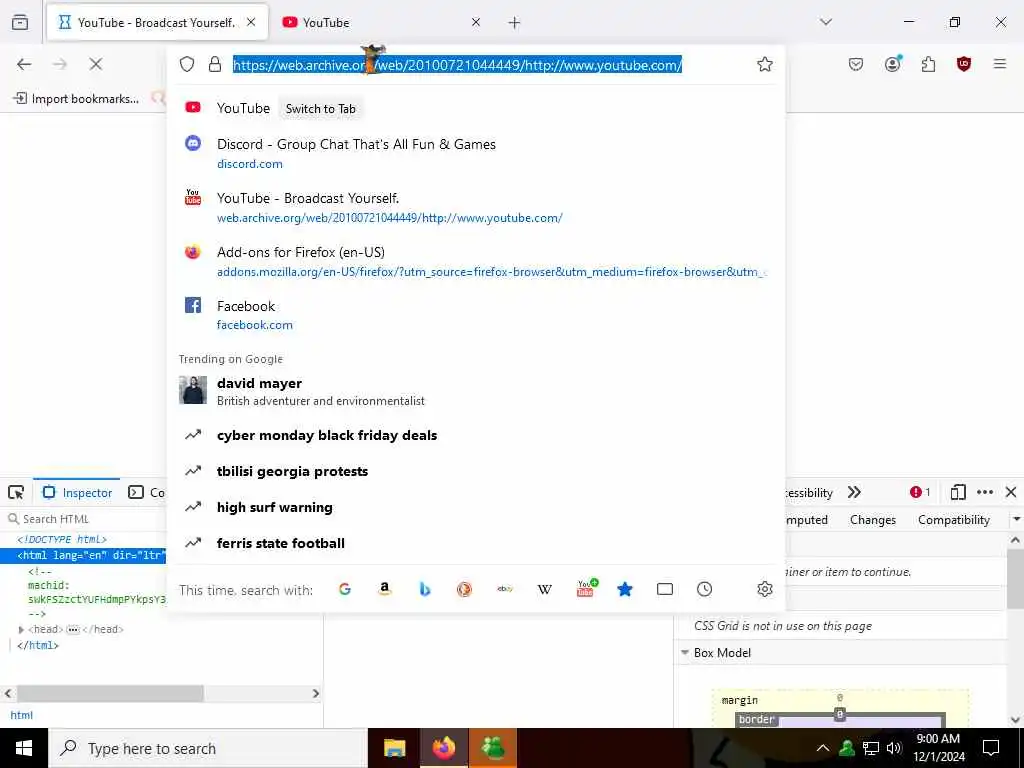Viewport: 1024px width, 768px height.
Task: Open sidebar tabs overflow dropdown arrow
Action: 1016,520
